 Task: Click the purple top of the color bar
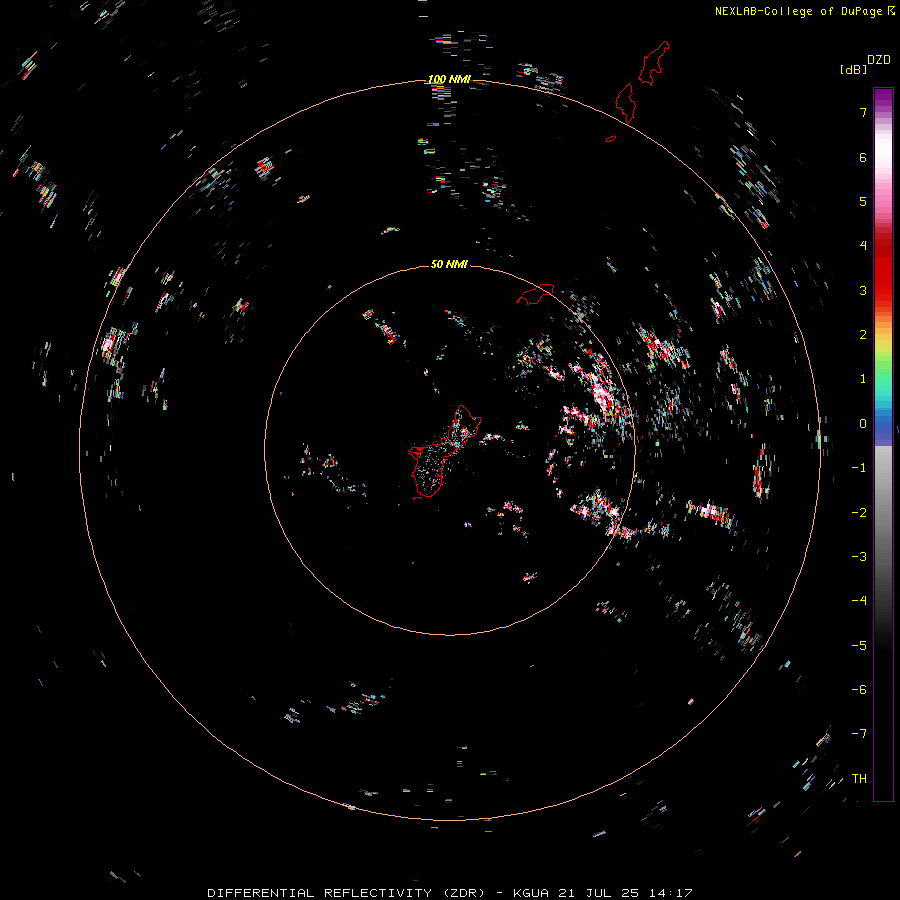point(883,96)
